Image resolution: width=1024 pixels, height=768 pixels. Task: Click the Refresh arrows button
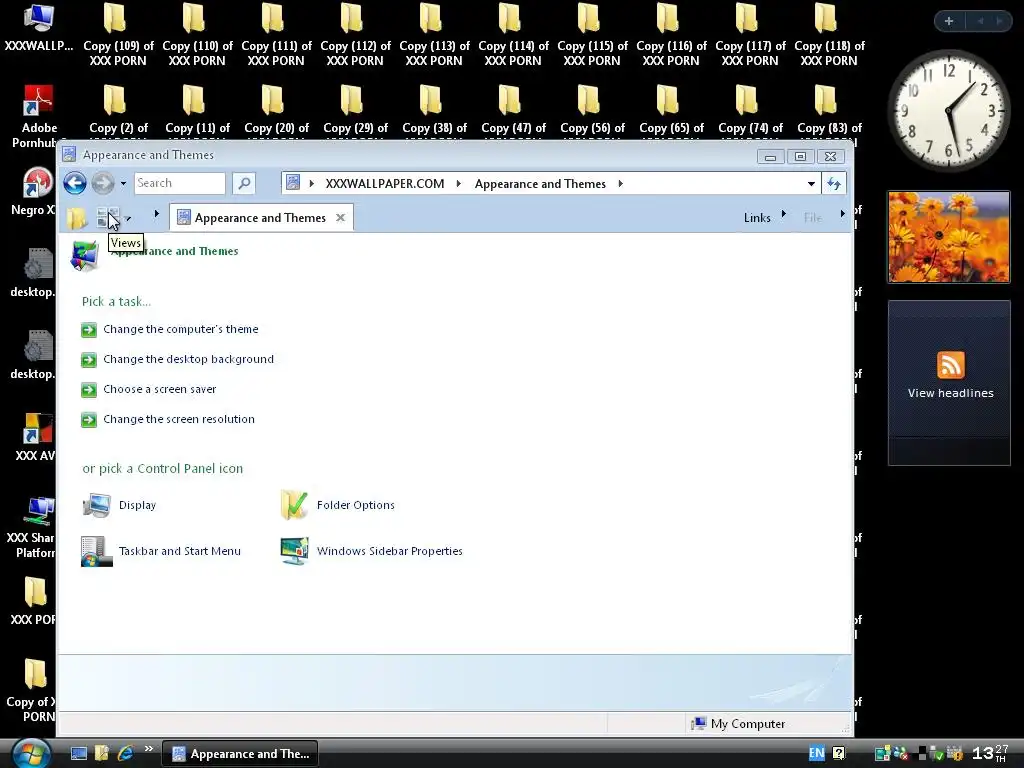click(x=834, y=184)
